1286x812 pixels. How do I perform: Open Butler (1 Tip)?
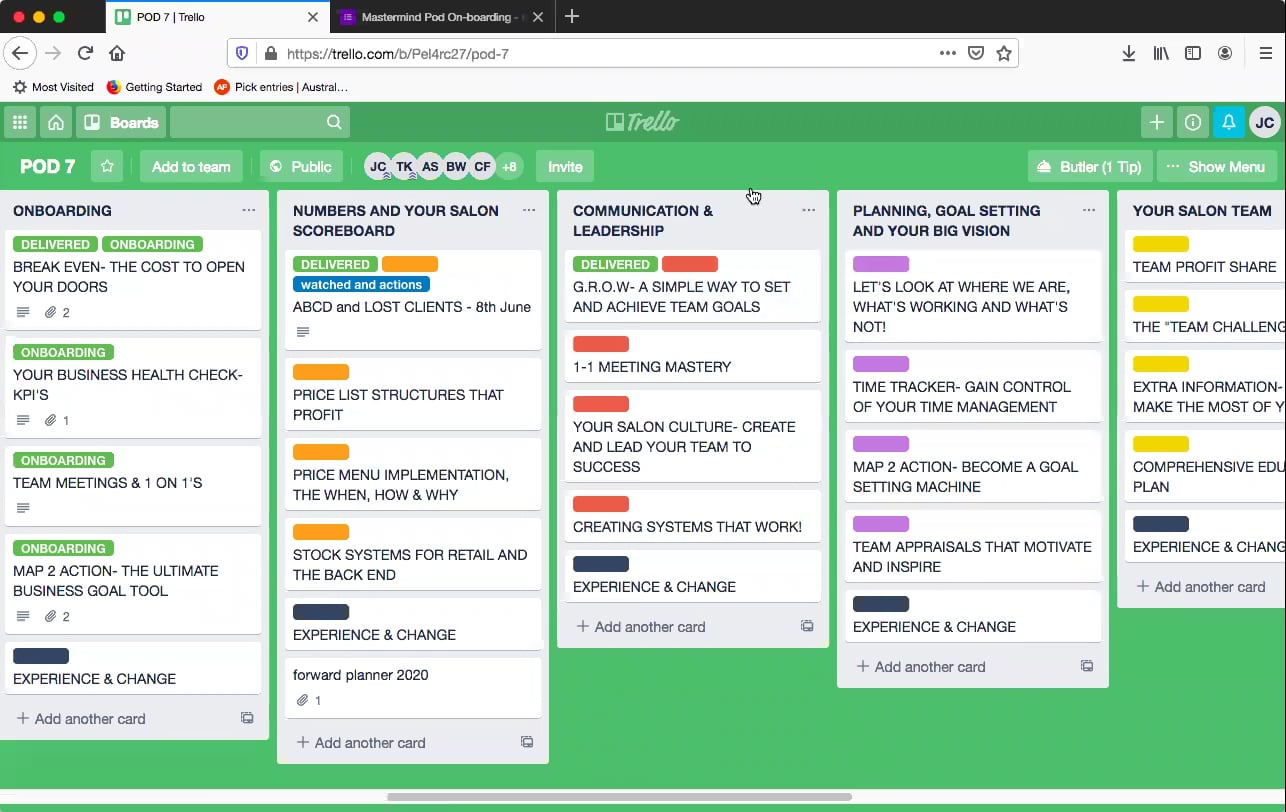[x=1090, y=167]
